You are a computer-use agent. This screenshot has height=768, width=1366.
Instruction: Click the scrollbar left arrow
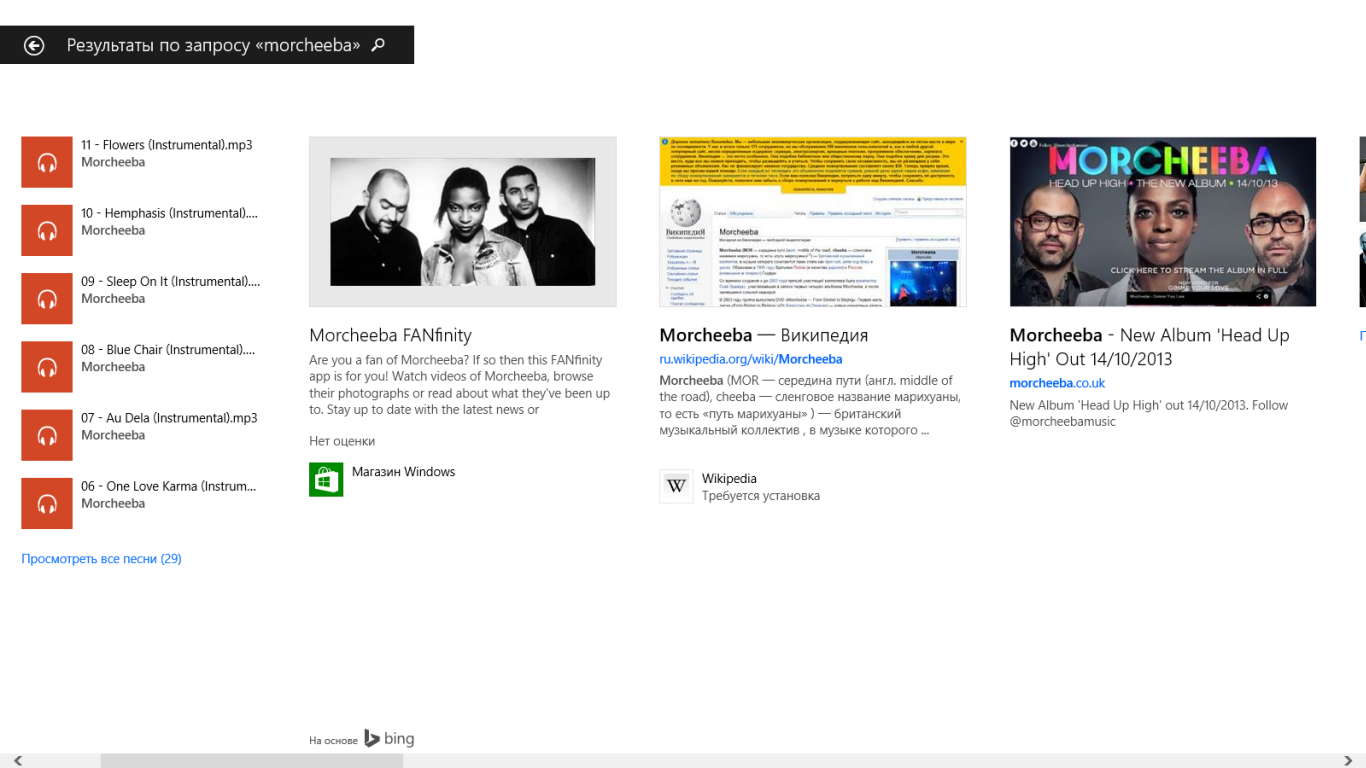(17, 761)
